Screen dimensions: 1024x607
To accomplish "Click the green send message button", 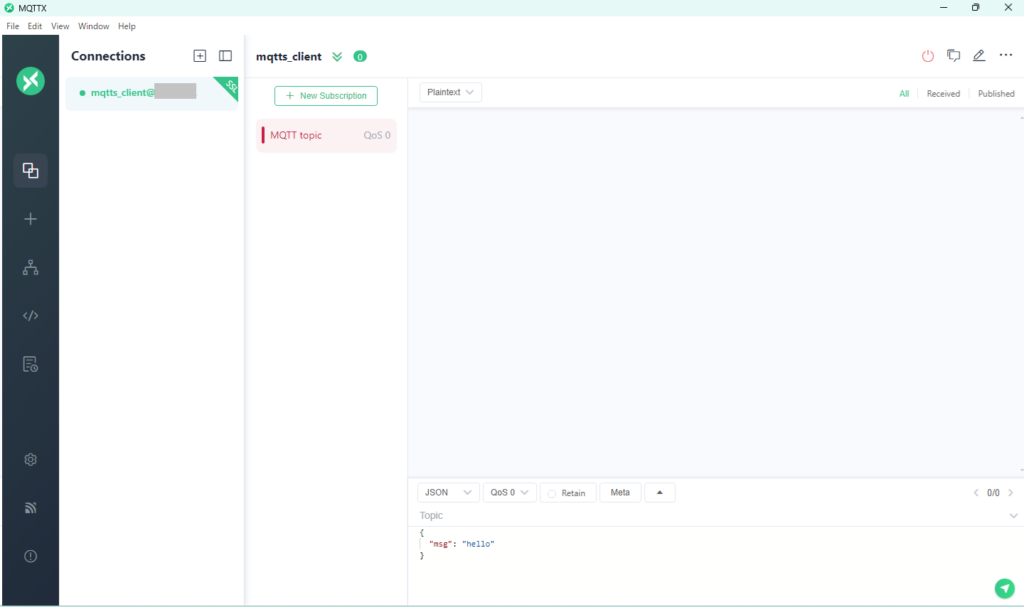I will point(1004,588).
